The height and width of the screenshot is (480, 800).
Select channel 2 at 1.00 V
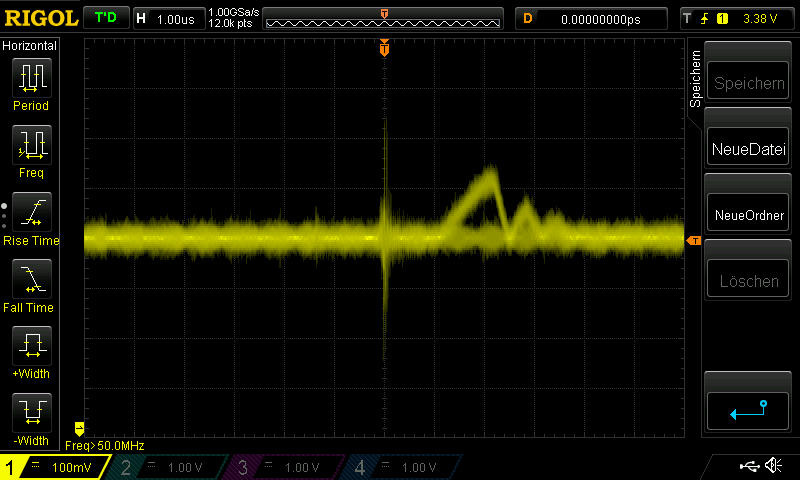169,467
